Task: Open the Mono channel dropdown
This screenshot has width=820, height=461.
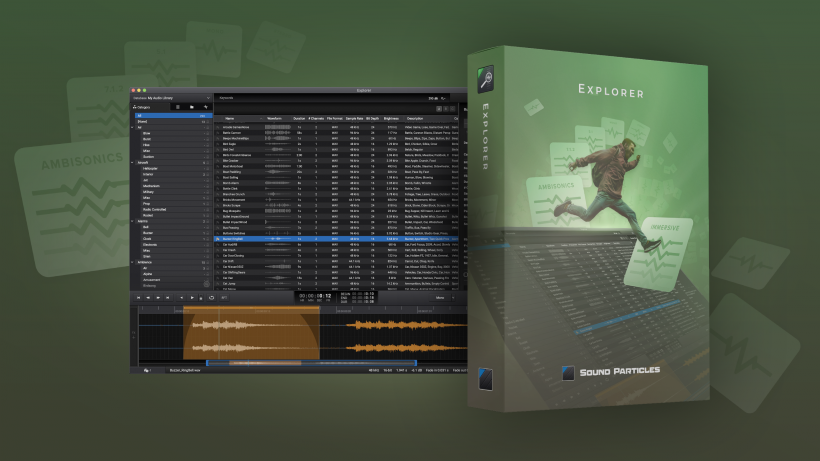Action: click(444, 297)
